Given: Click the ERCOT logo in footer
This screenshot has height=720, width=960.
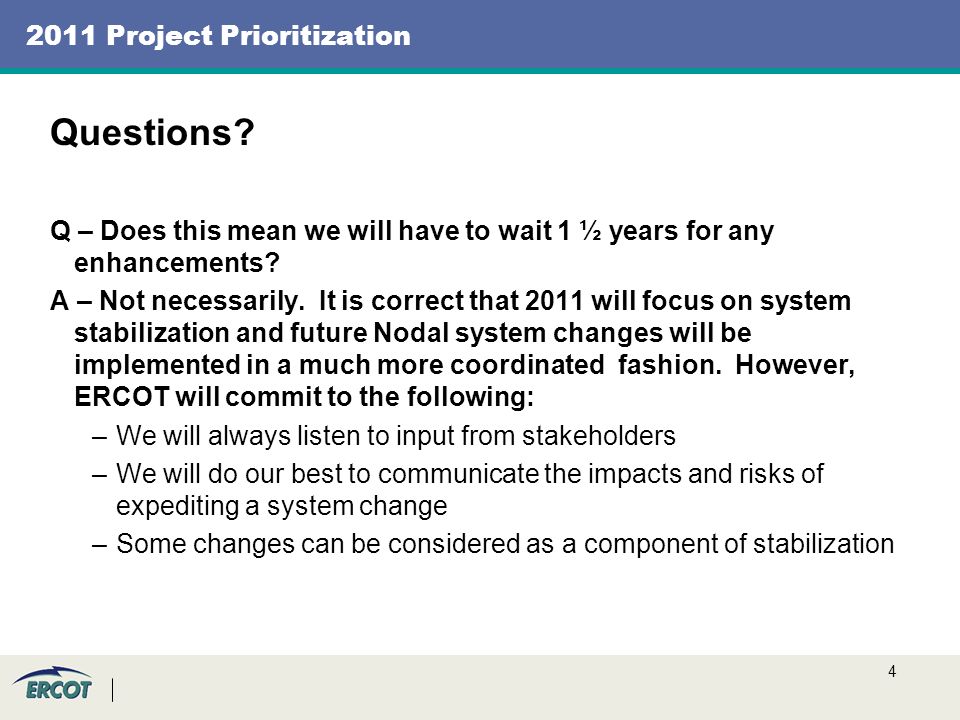Looking at the screenshot, I should (53, 683).
